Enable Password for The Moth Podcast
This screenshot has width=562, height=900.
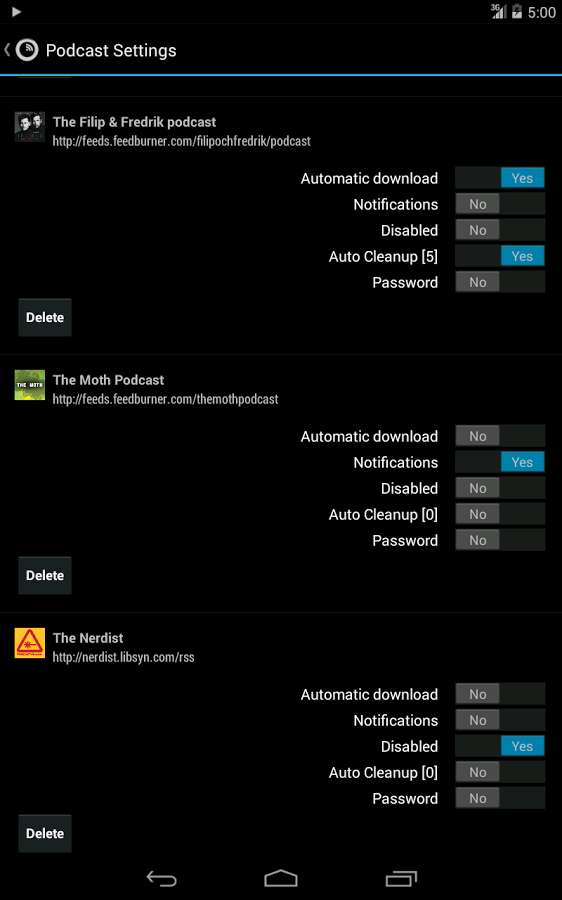coord(500,540)
